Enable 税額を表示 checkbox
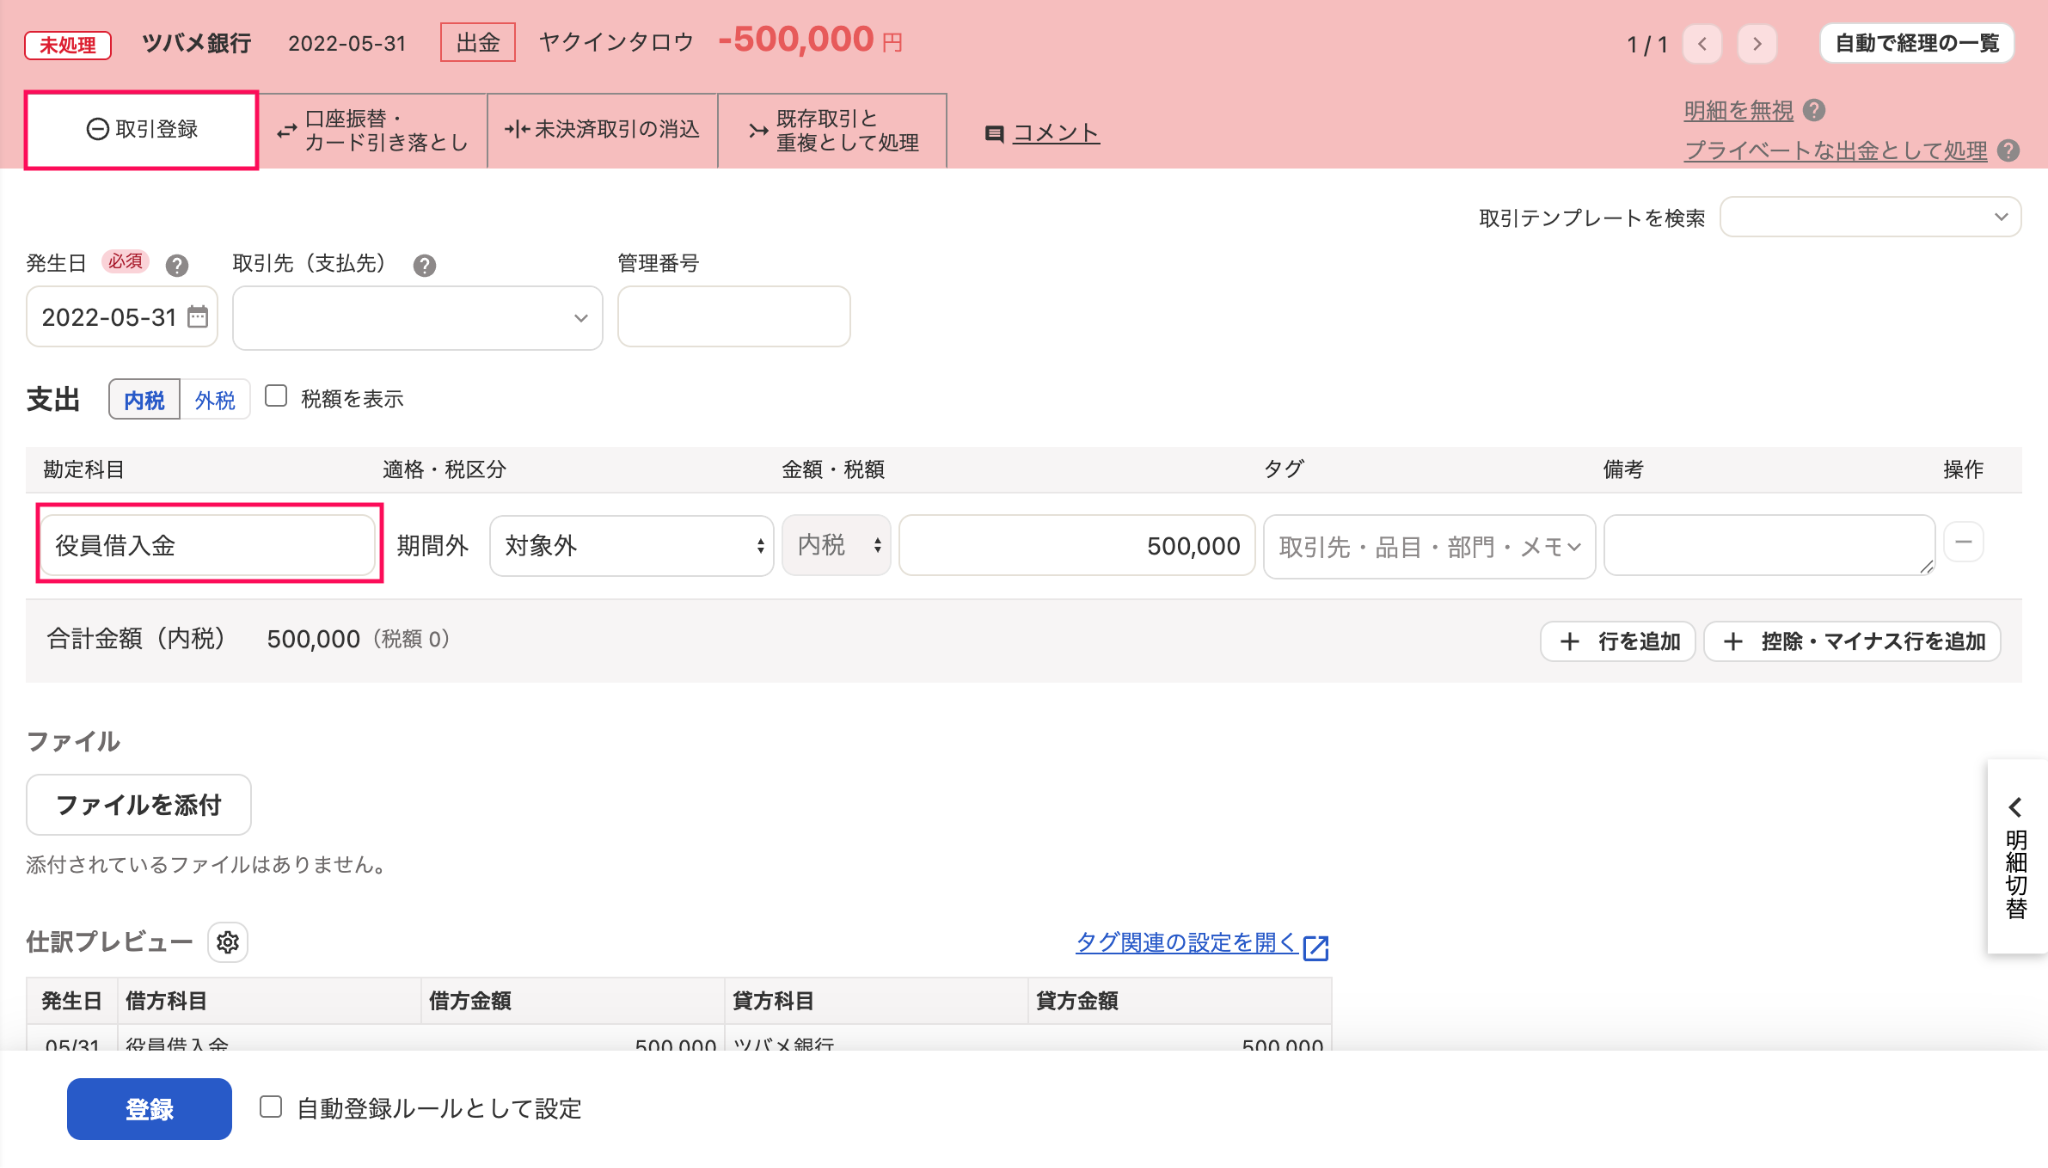The height and width of the screenshot is (1168, 2048). (276, 396)
